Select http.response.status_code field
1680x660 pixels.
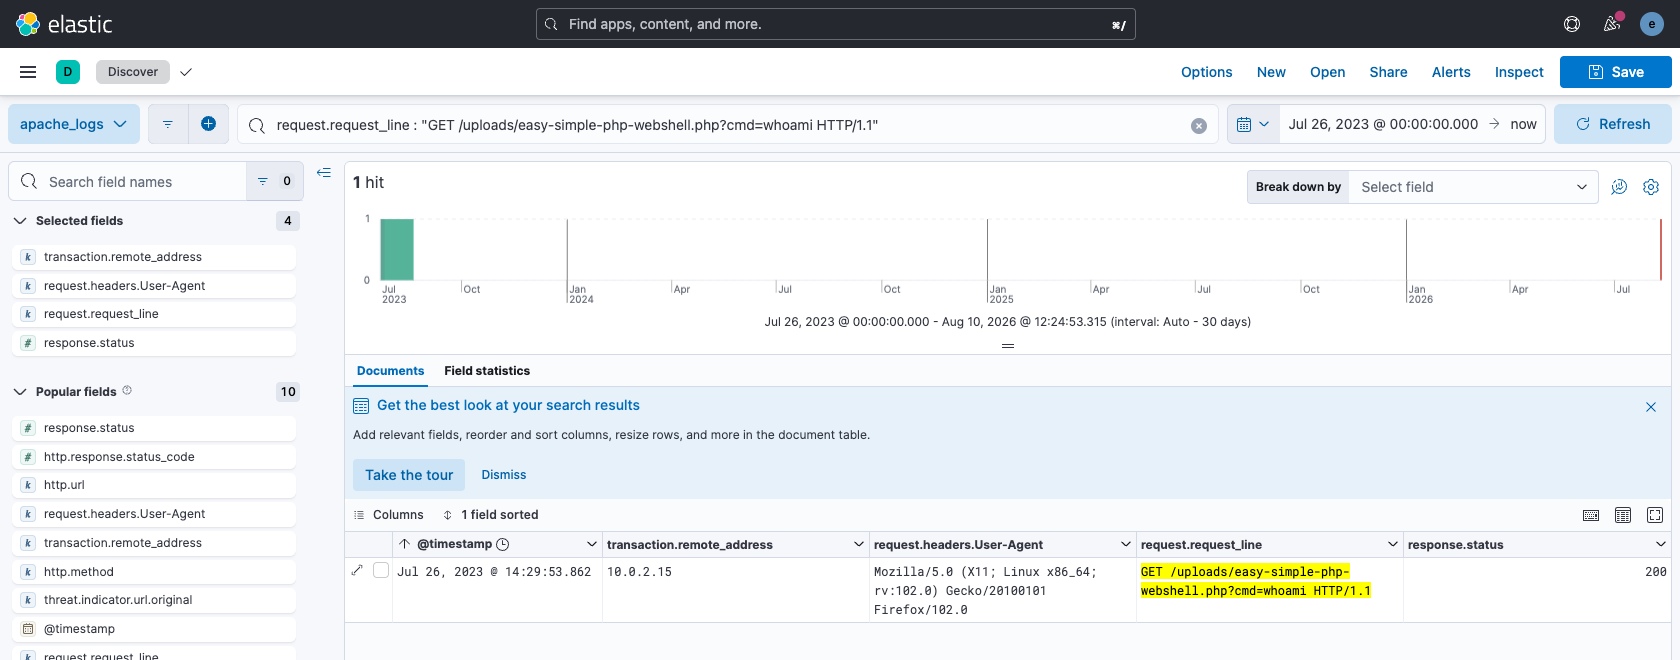pos(155,457)
